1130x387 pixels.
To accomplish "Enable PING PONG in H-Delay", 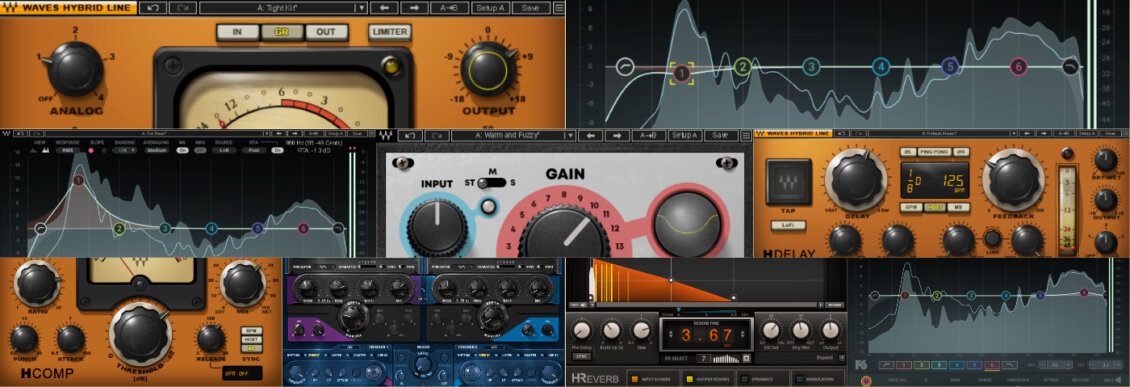I will (x=935, y=152).
